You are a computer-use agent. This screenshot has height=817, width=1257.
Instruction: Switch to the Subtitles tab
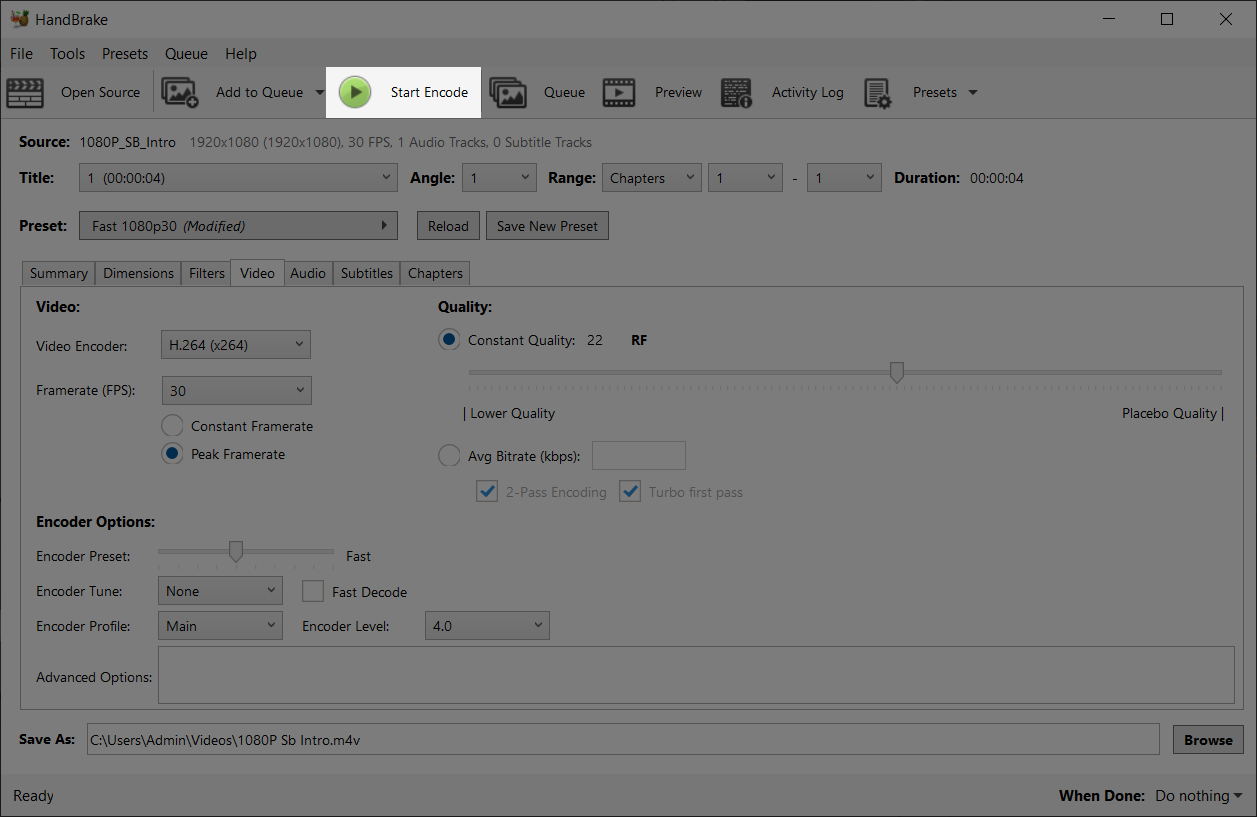pos(367,273)
